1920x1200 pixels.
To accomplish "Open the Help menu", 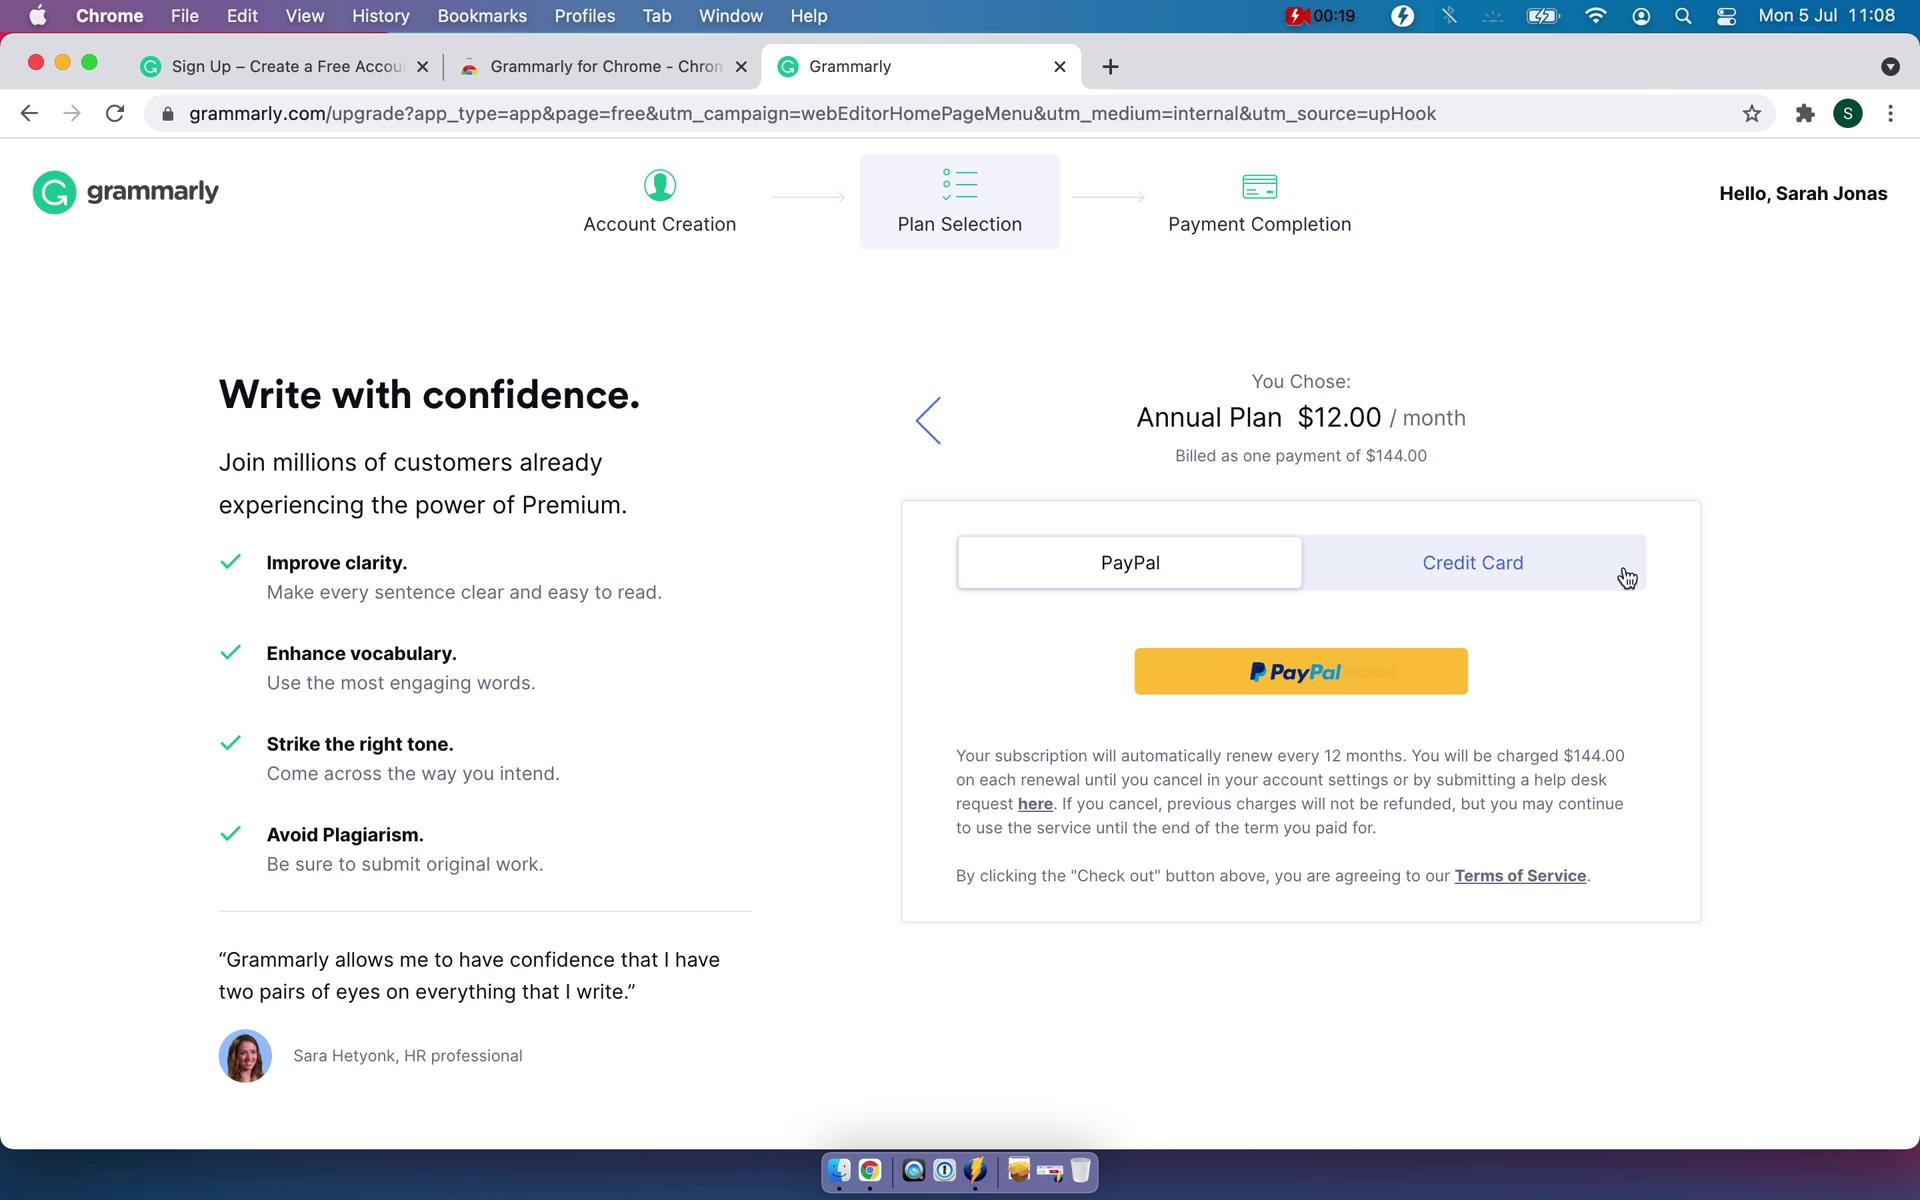I will (809, 16).
